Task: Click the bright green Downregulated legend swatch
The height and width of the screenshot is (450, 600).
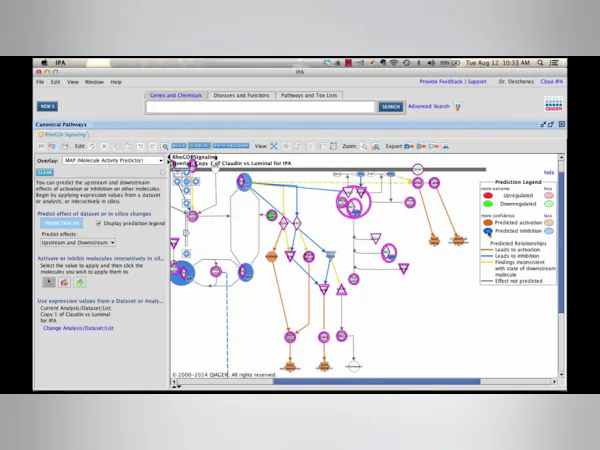Action: tap(488, 204)
